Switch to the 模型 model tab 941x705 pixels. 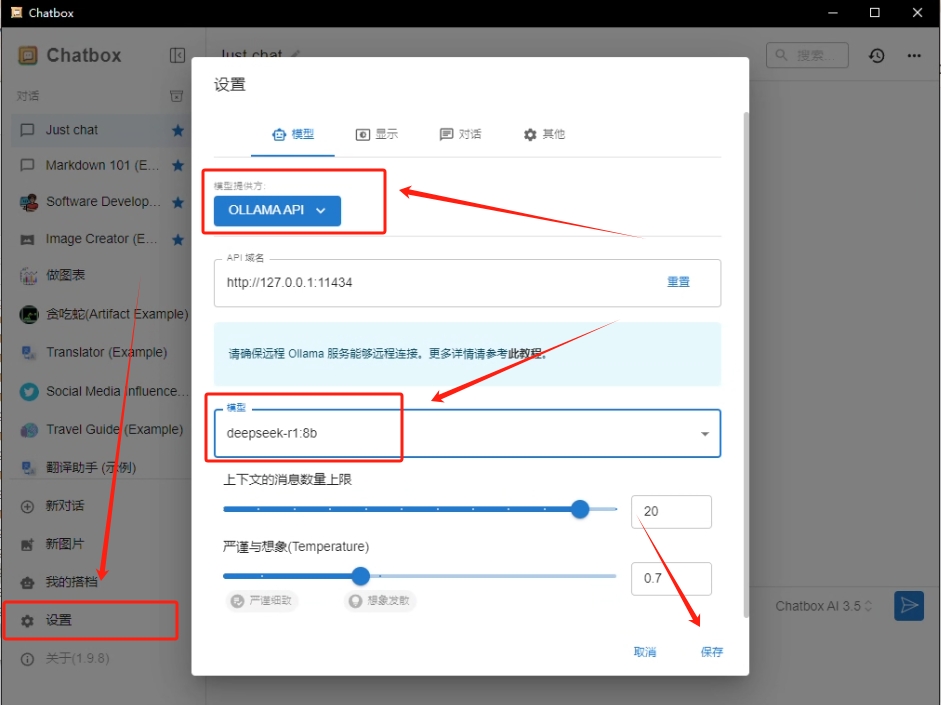tap(293, 134)
